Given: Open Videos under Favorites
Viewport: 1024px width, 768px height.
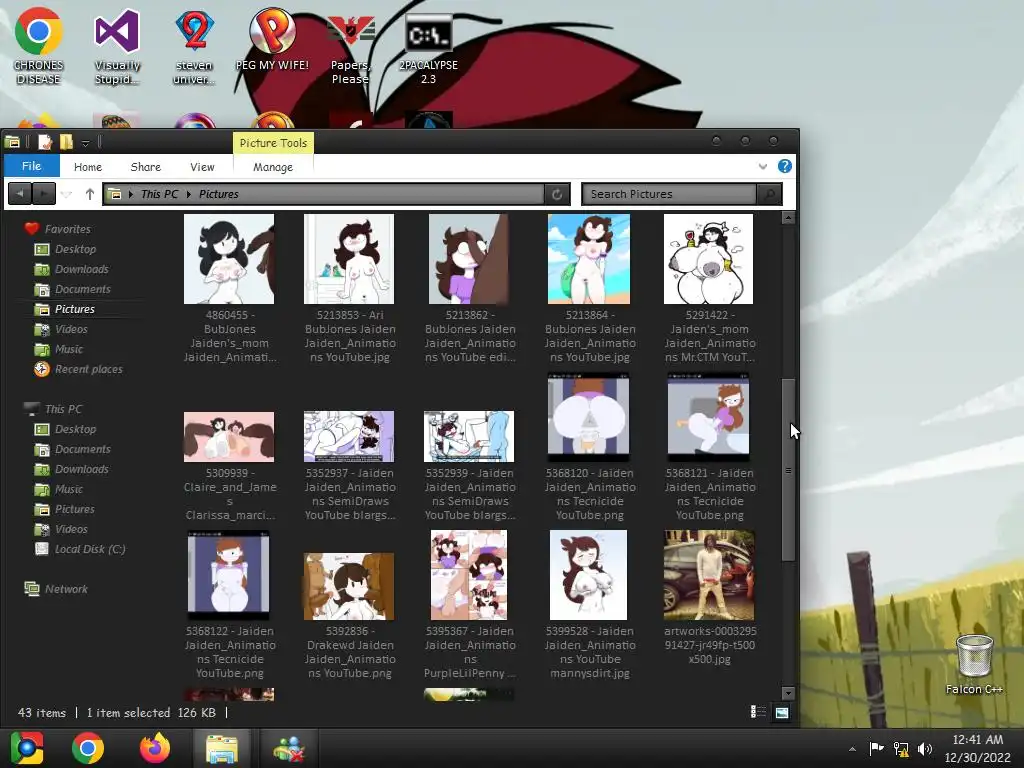Looking at the screenshot, I should (71, 329).
